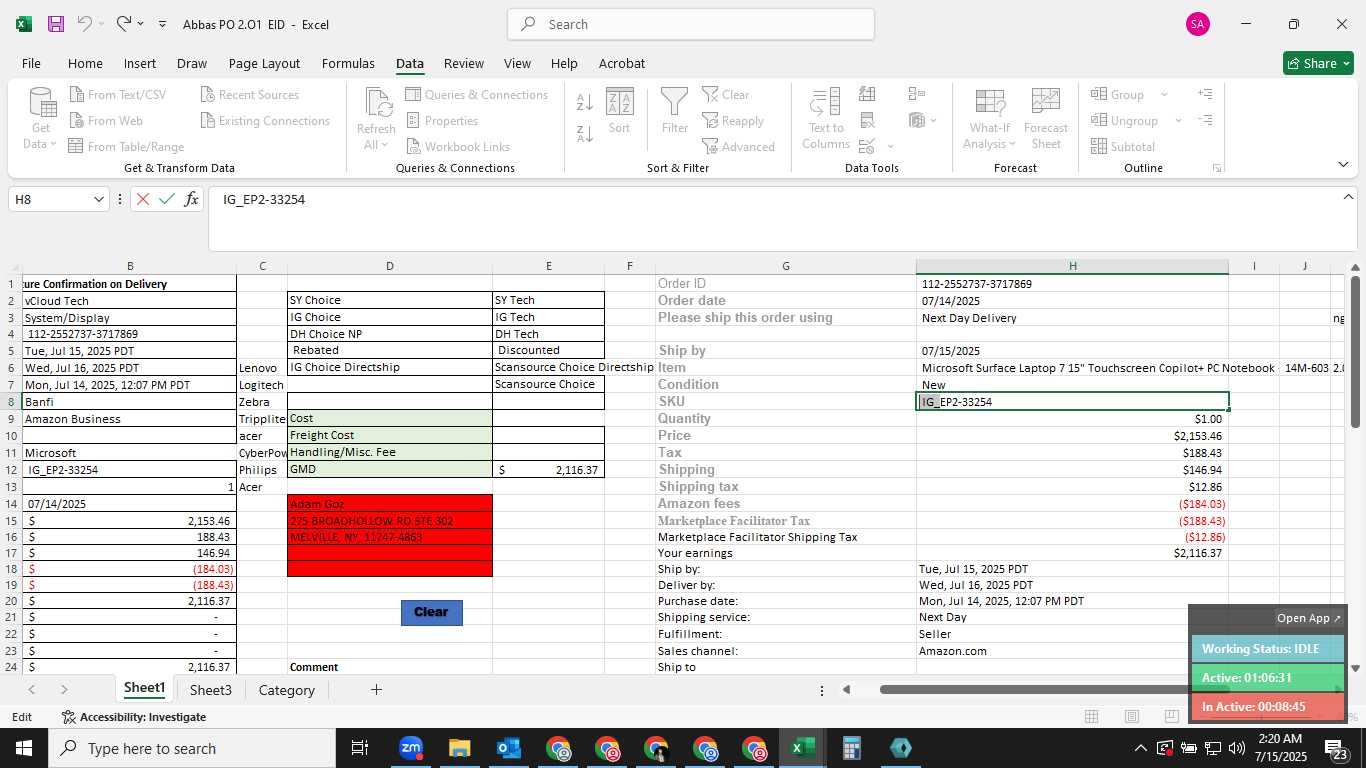This screenshot has height=768, width=1366.
Task: Click Accessibility: Investigate in status bar
Action: tap(134, 717)
